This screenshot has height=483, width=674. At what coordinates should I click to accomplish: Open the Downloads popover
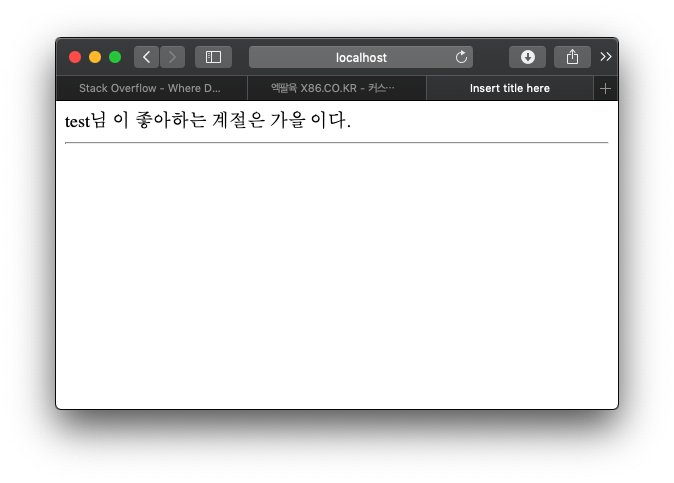[x=527, y=57]
